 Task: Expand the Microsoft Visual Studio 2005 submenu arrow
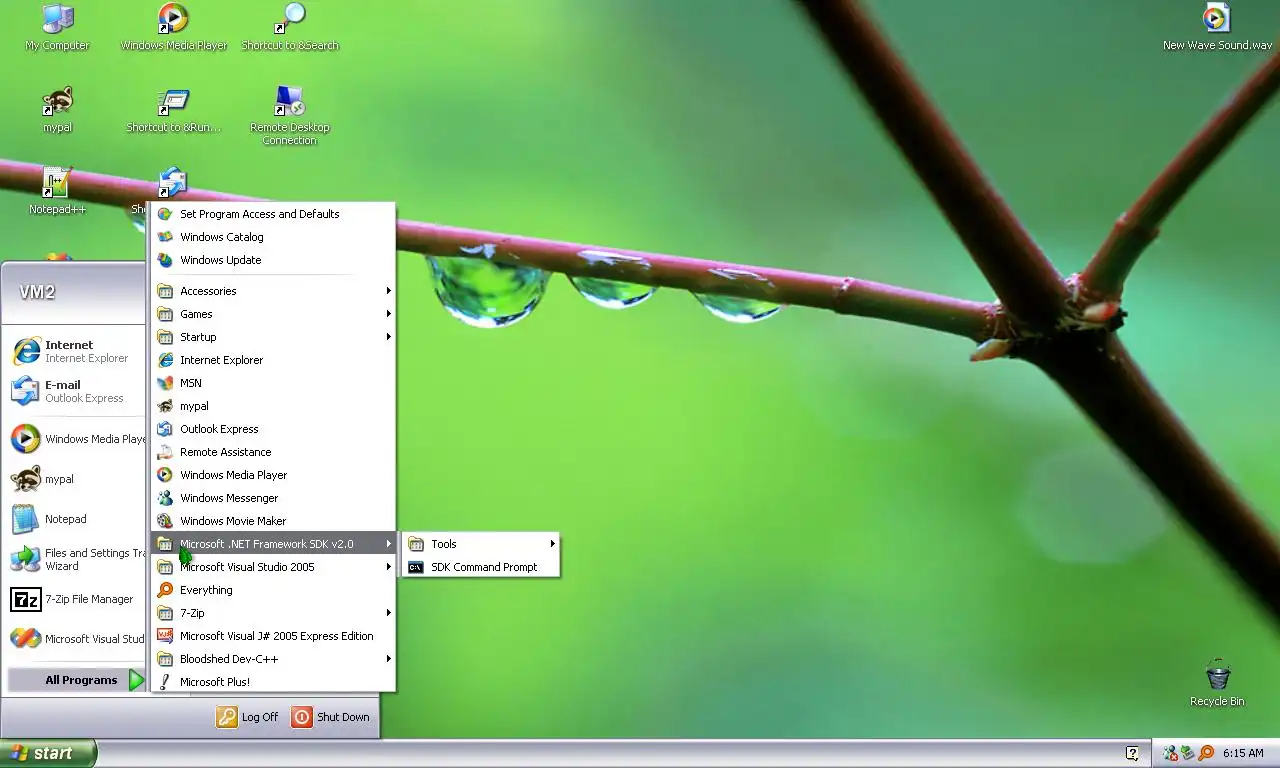pyautogui.click(x=388, y=567)
